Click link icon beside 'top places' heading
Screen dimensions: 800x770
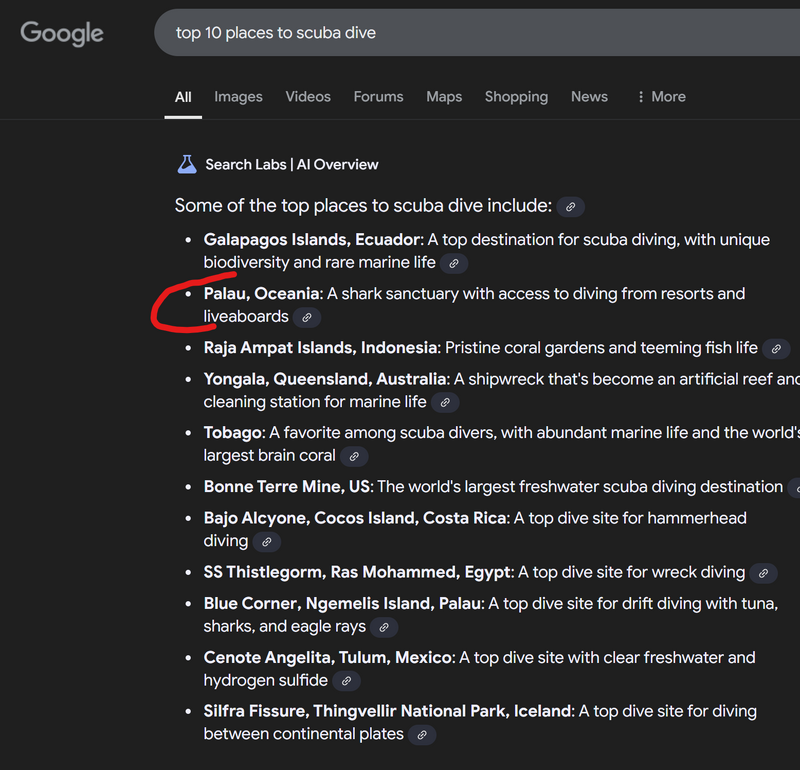[x=570, y=207]
